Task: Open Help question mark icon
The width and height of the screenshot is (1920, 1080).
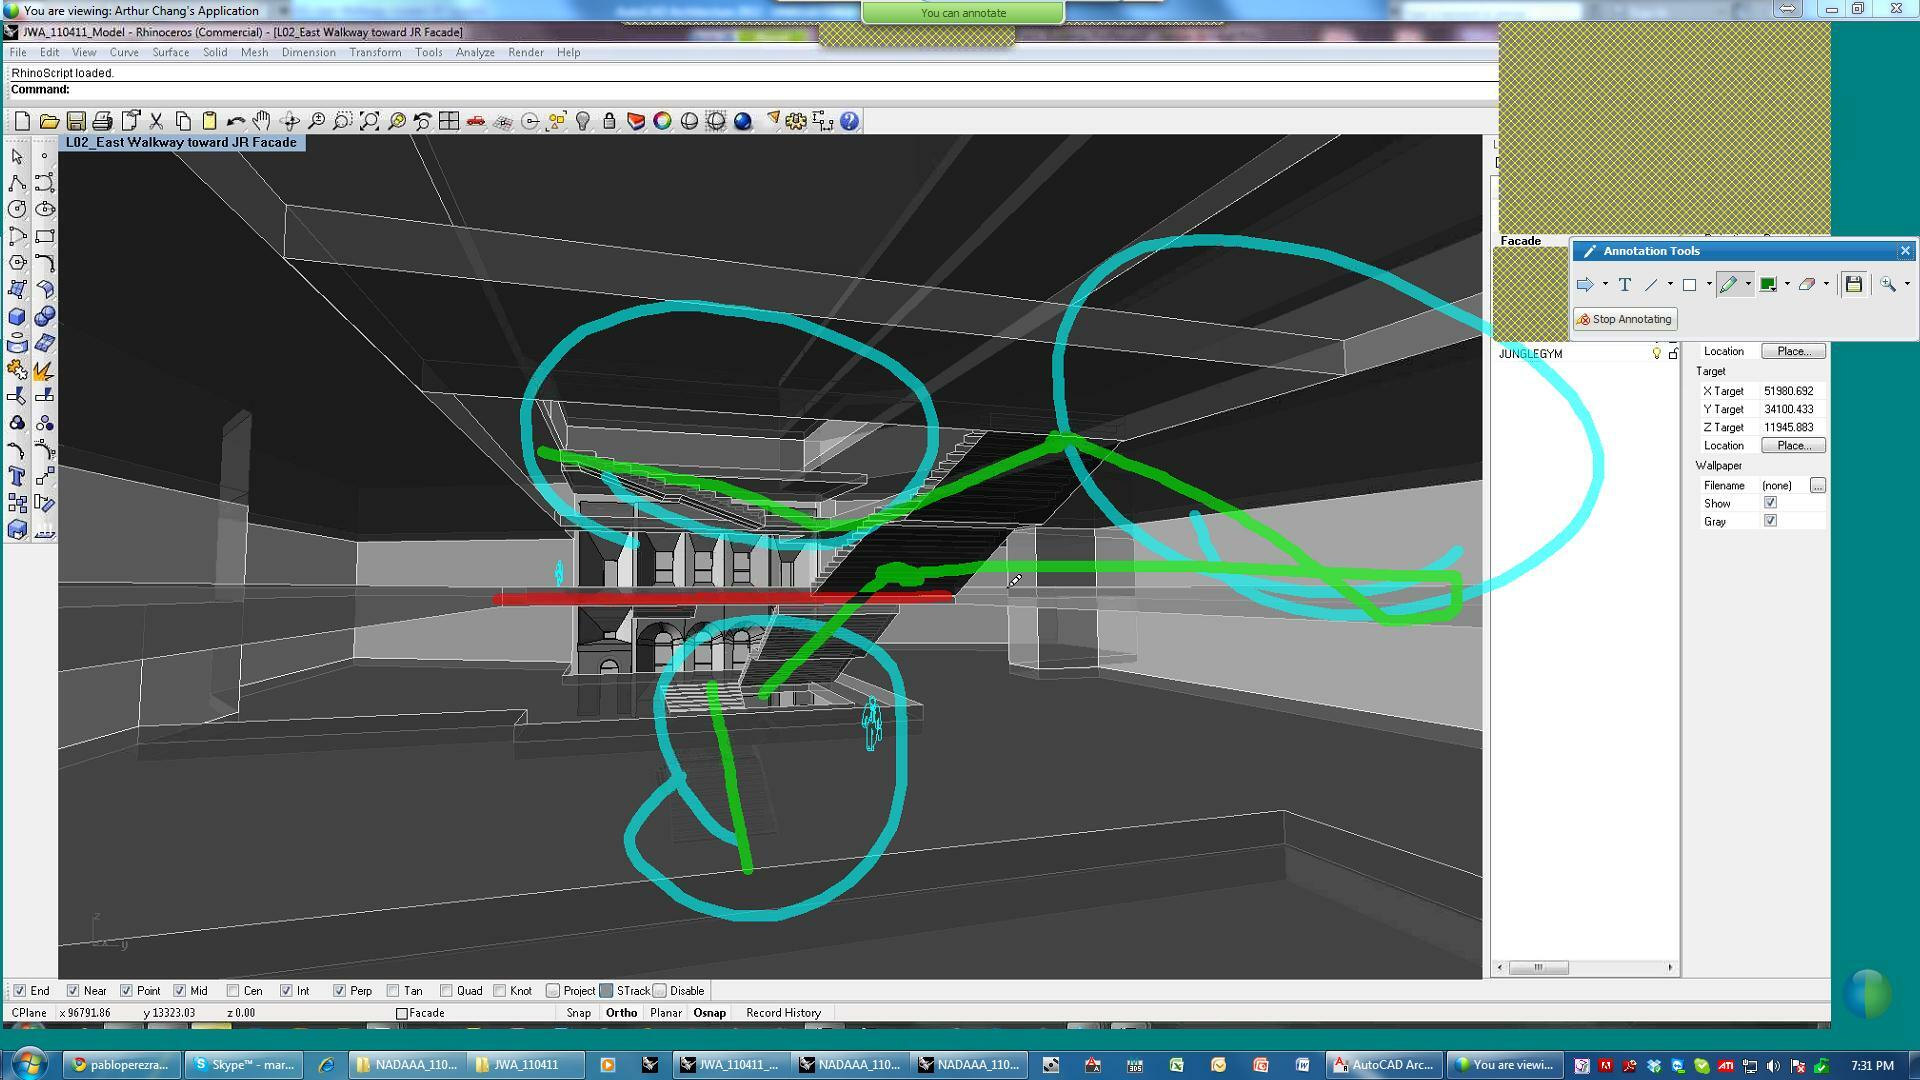Action: (849, 121)
